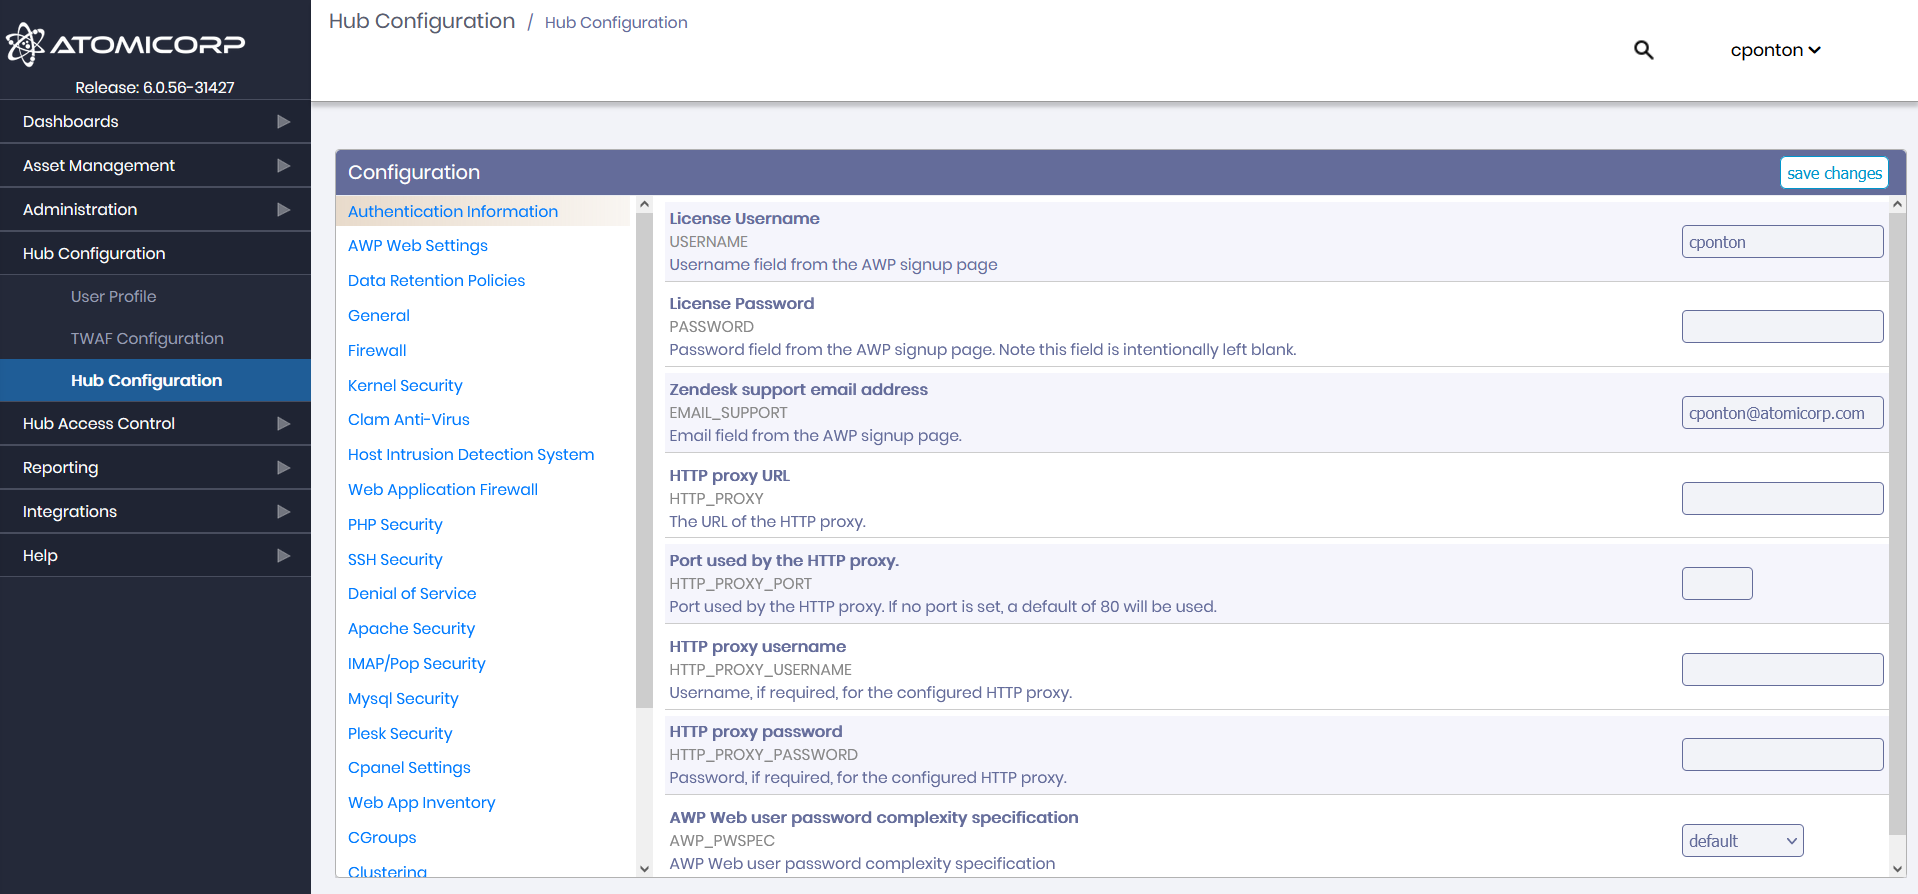Click the HTTP proxy URL field

[1782, 499]
